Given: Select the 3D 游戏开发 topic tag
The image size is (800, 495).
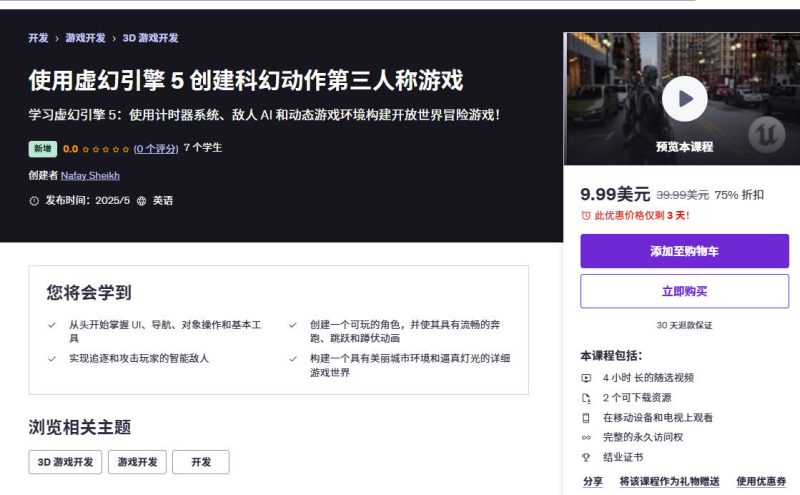Looking at the screenshot, I should [65, 462].
